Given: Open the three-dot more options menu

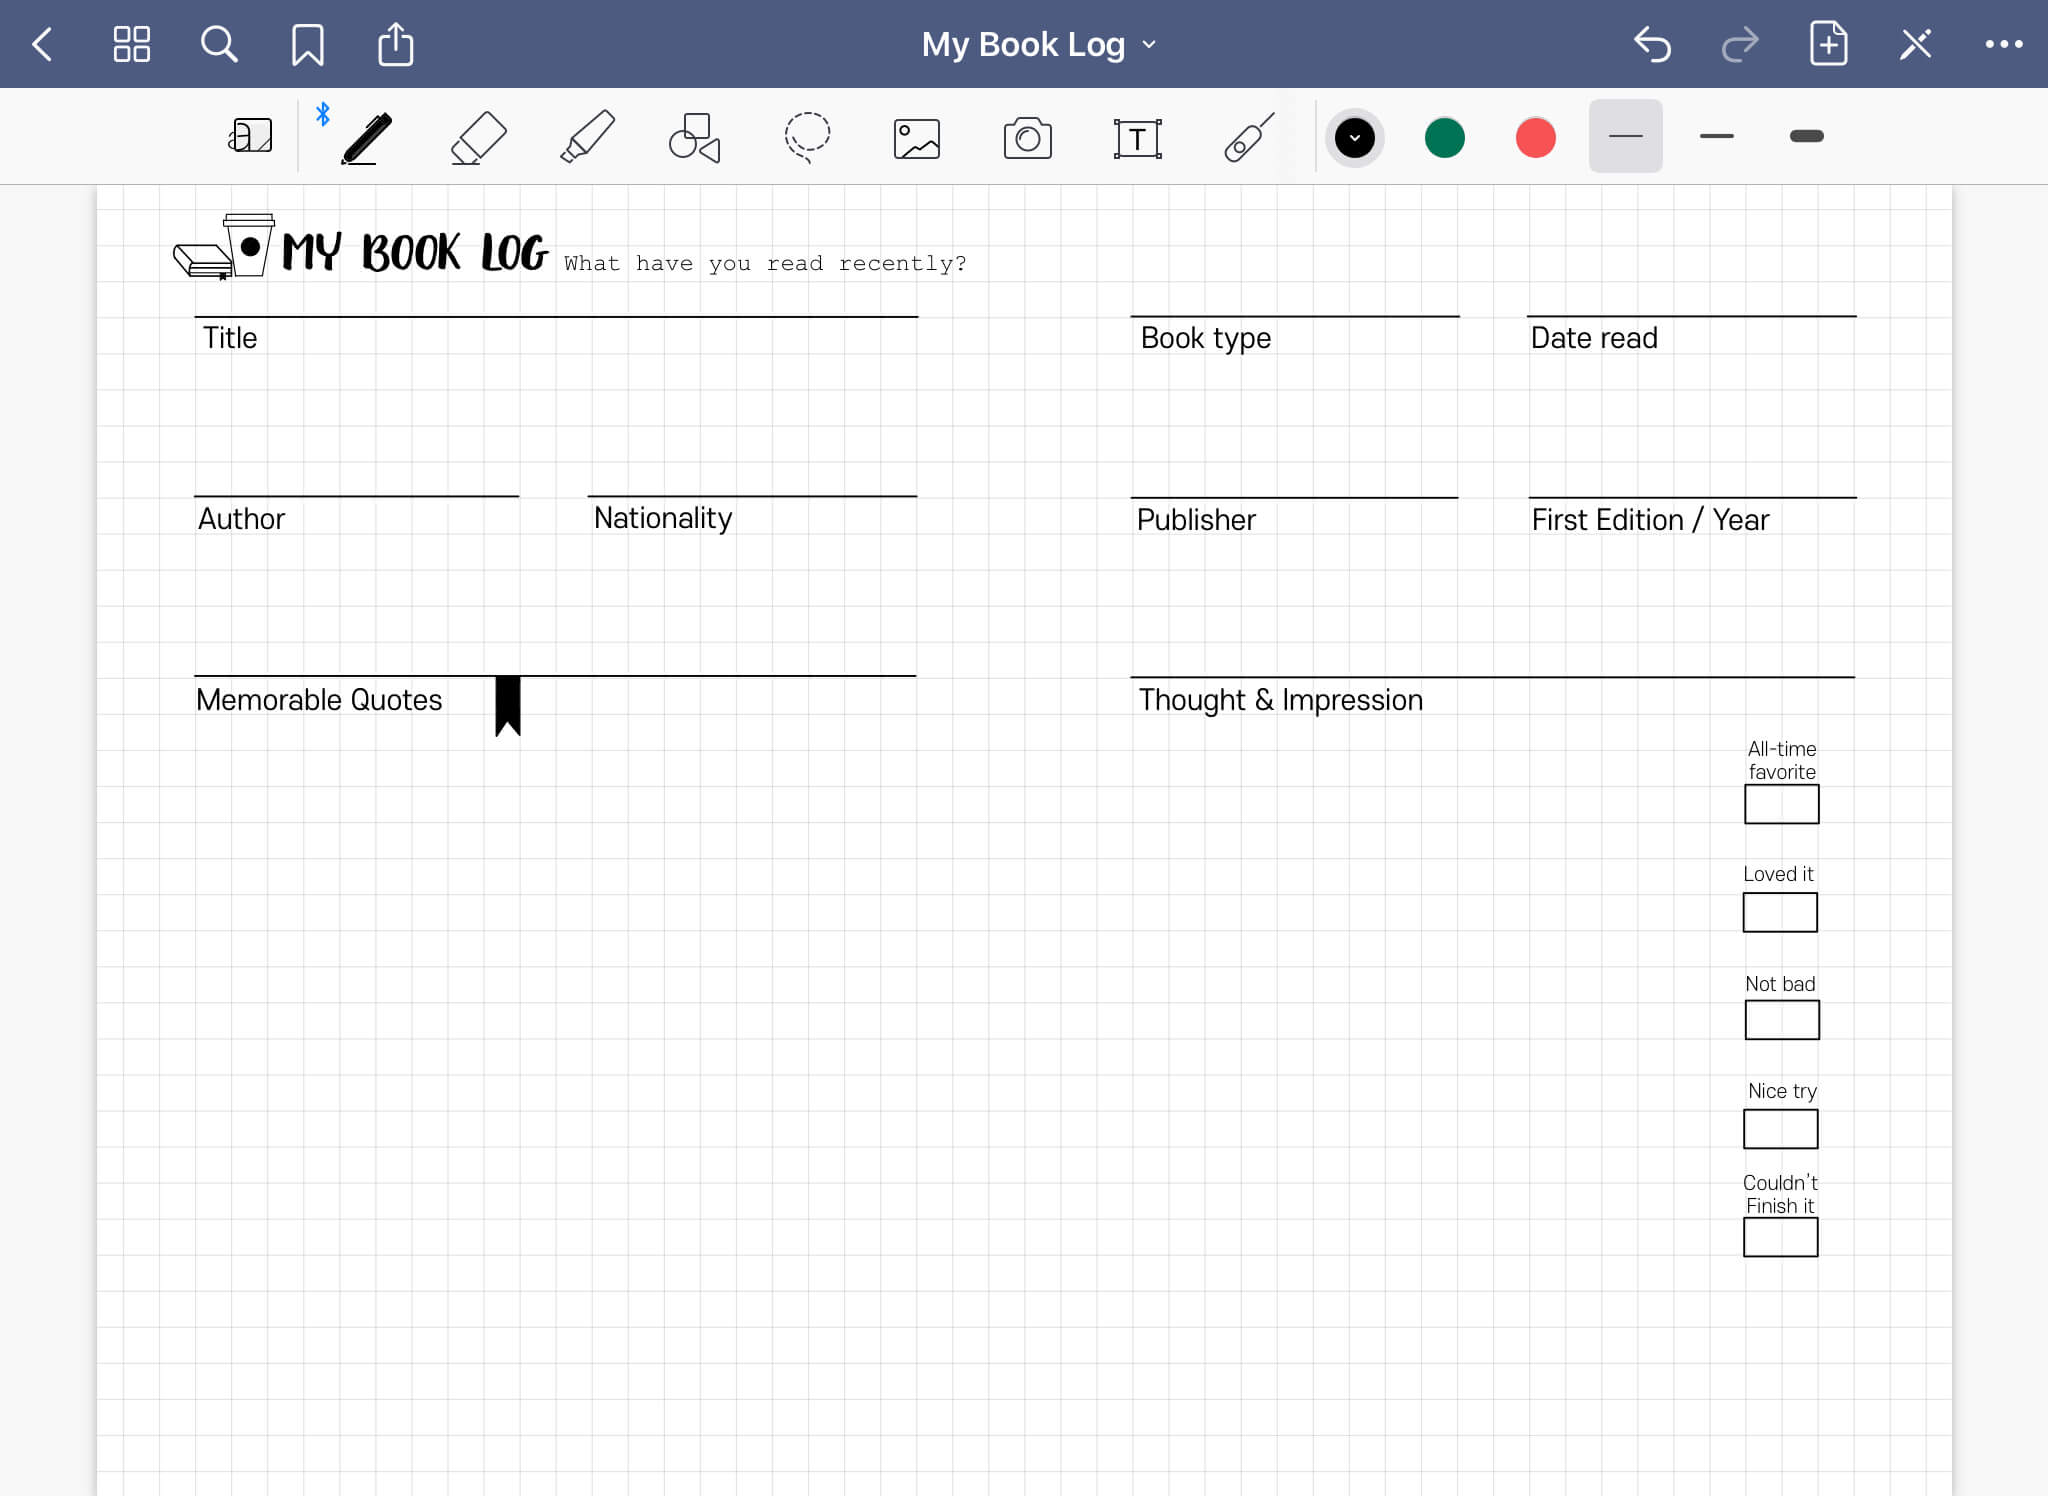Looking at the screenshot, I should click(2003, 44).
